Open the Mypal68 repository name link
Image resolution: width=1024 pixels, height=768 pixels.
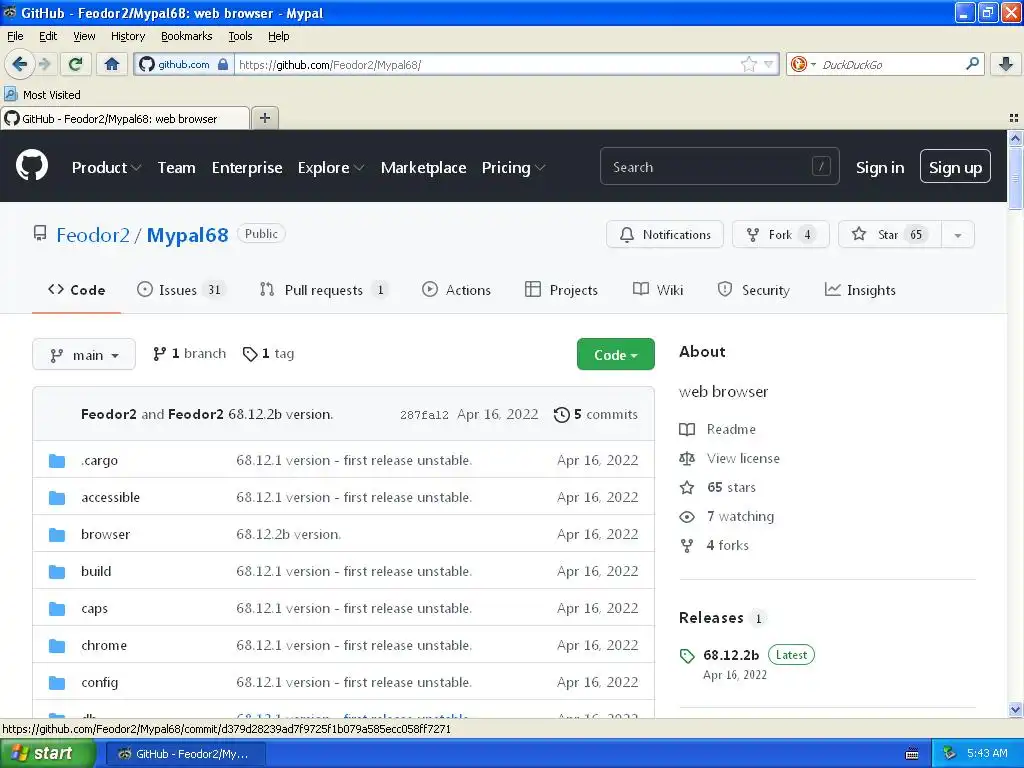tap(187, 235)
